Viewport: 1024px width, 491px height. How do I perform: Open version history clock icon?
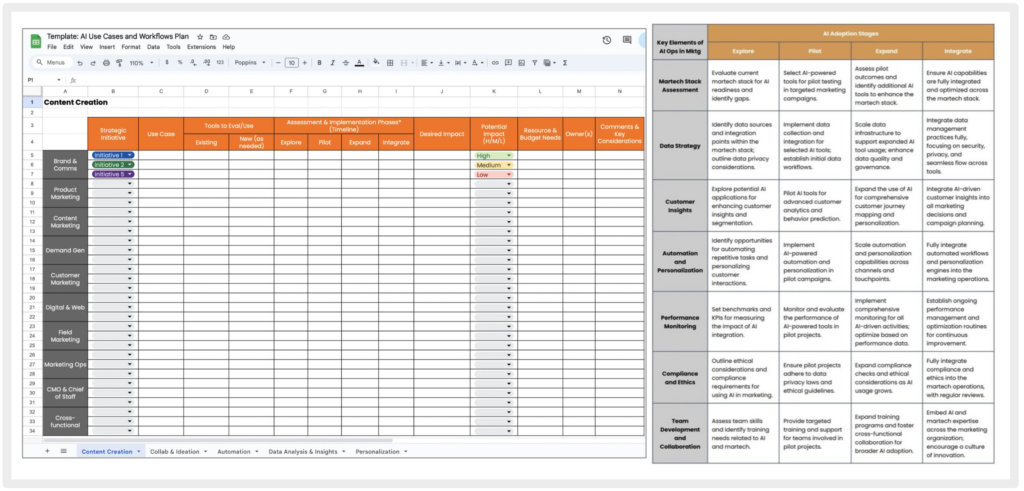pos(607,40)
